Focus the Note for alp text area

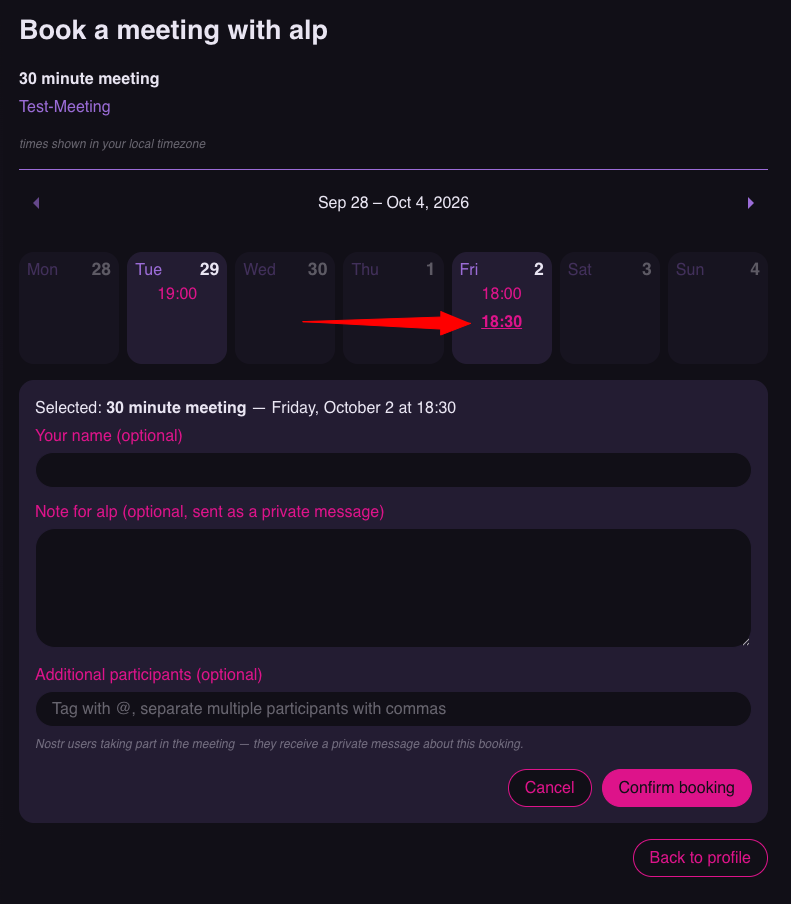pyautogui.click(x=393, y=588)
